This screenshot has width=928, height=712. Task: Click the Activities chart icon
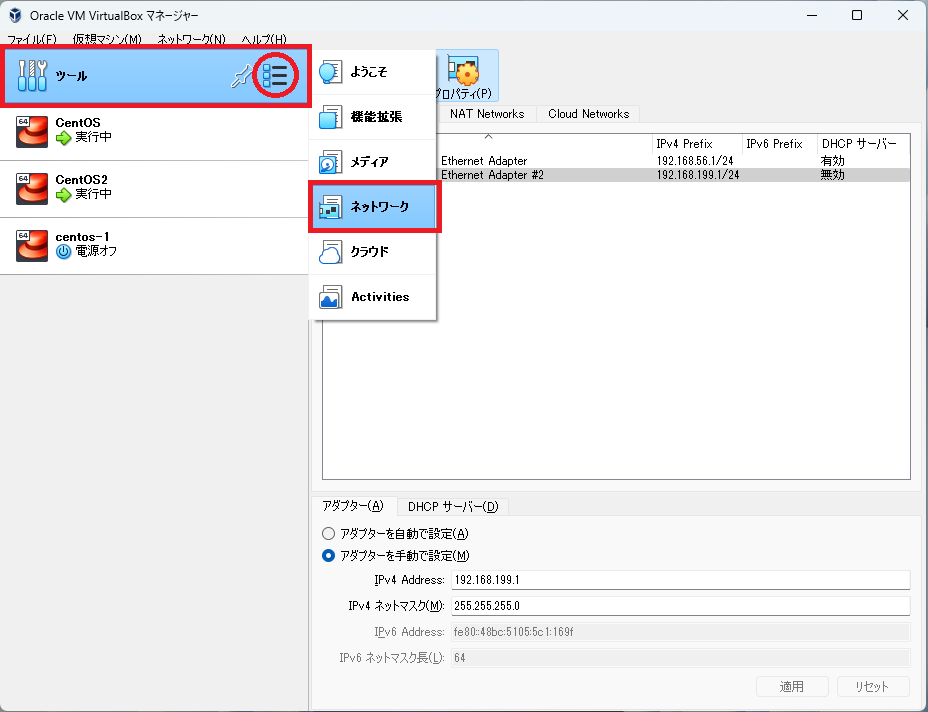[x=330, y=297]
